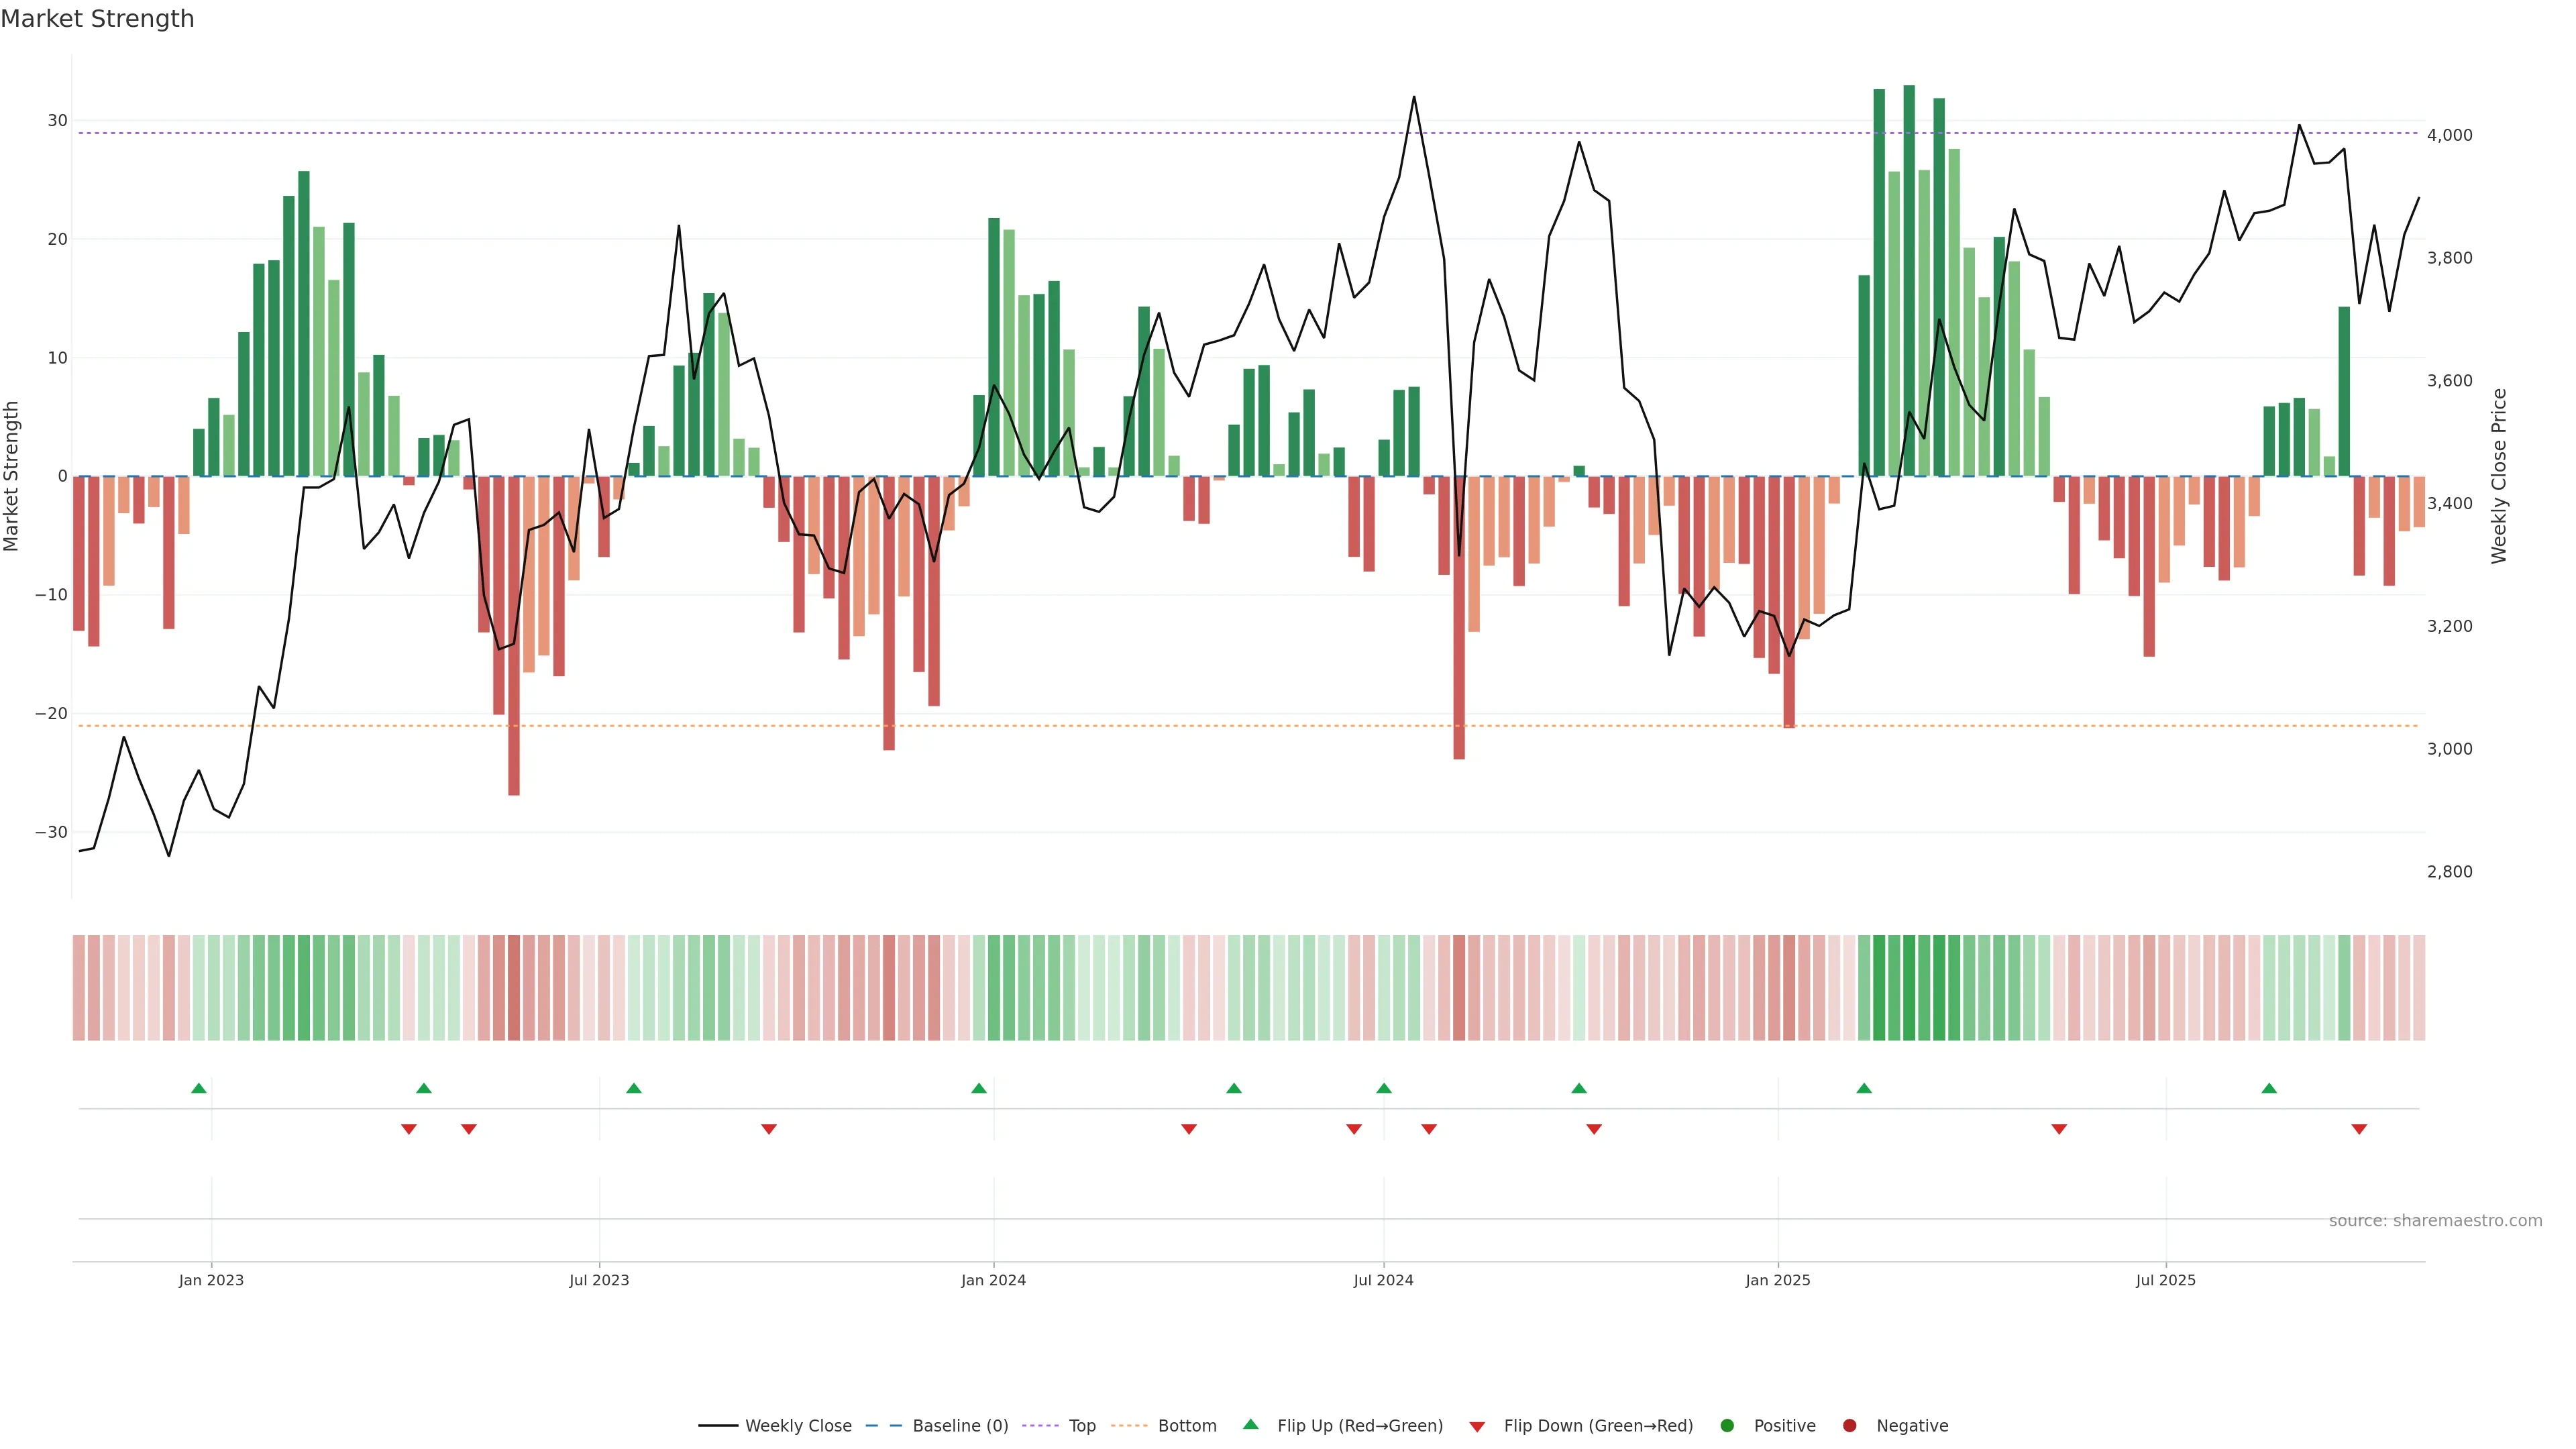Click the 4,000 price axis tick label

pyautogui.click(x=2449, y=135)
